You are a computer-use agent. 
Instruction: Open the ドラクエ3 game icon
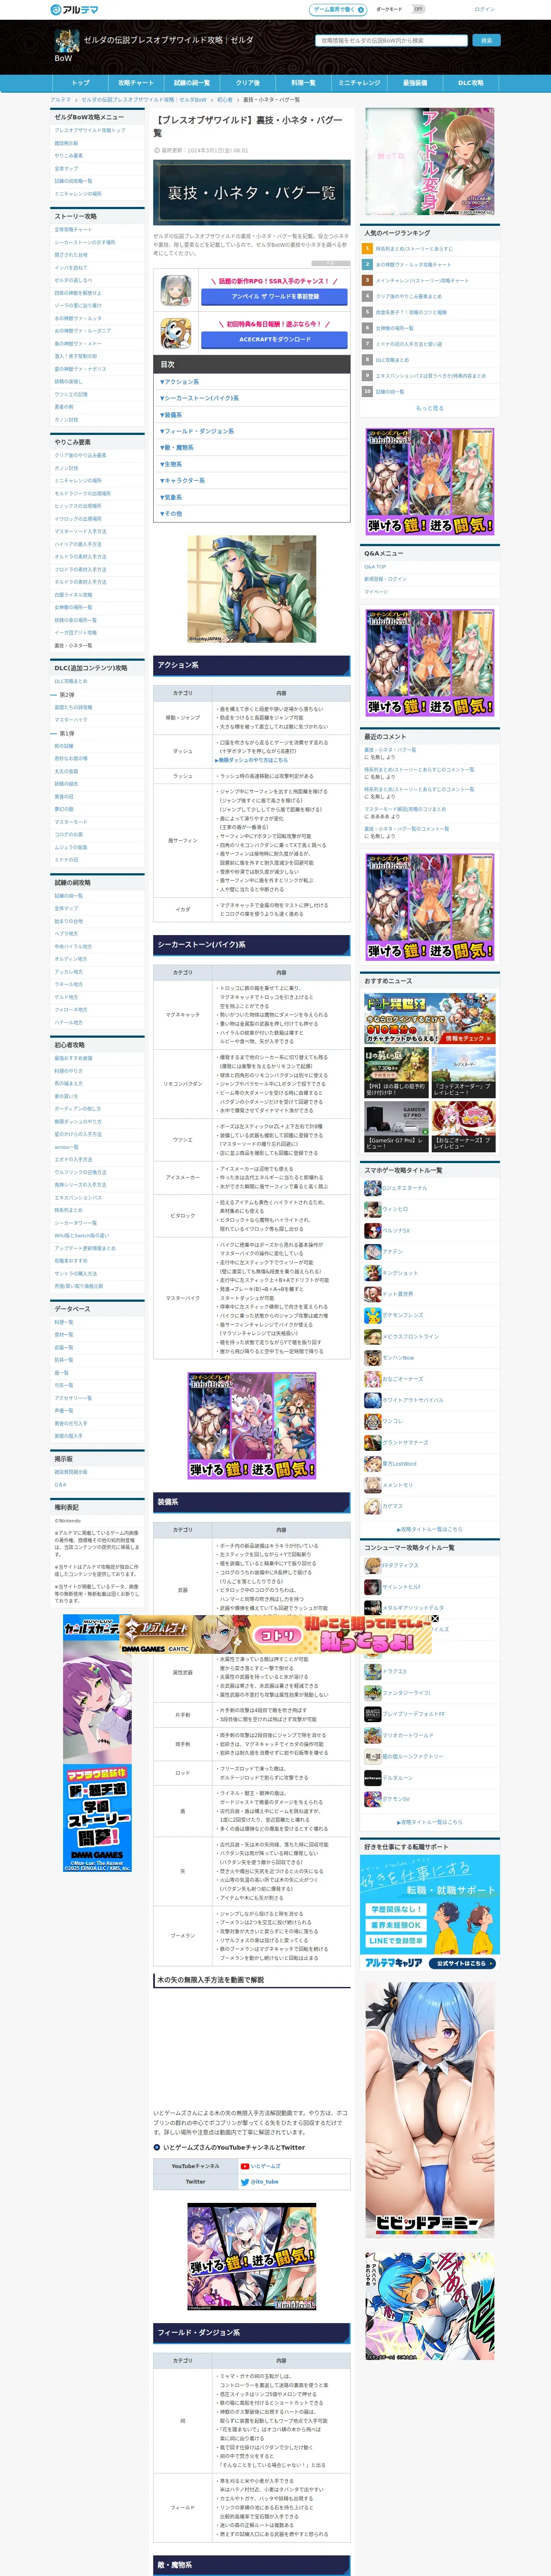372,1671
